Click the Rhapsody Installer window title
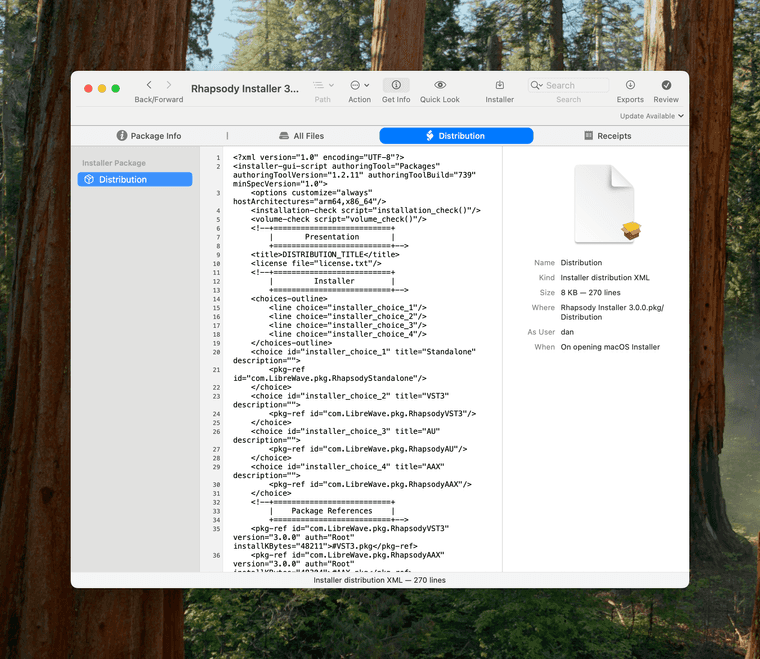This screenshot has height=659, width=760. (x=245, y=89)
